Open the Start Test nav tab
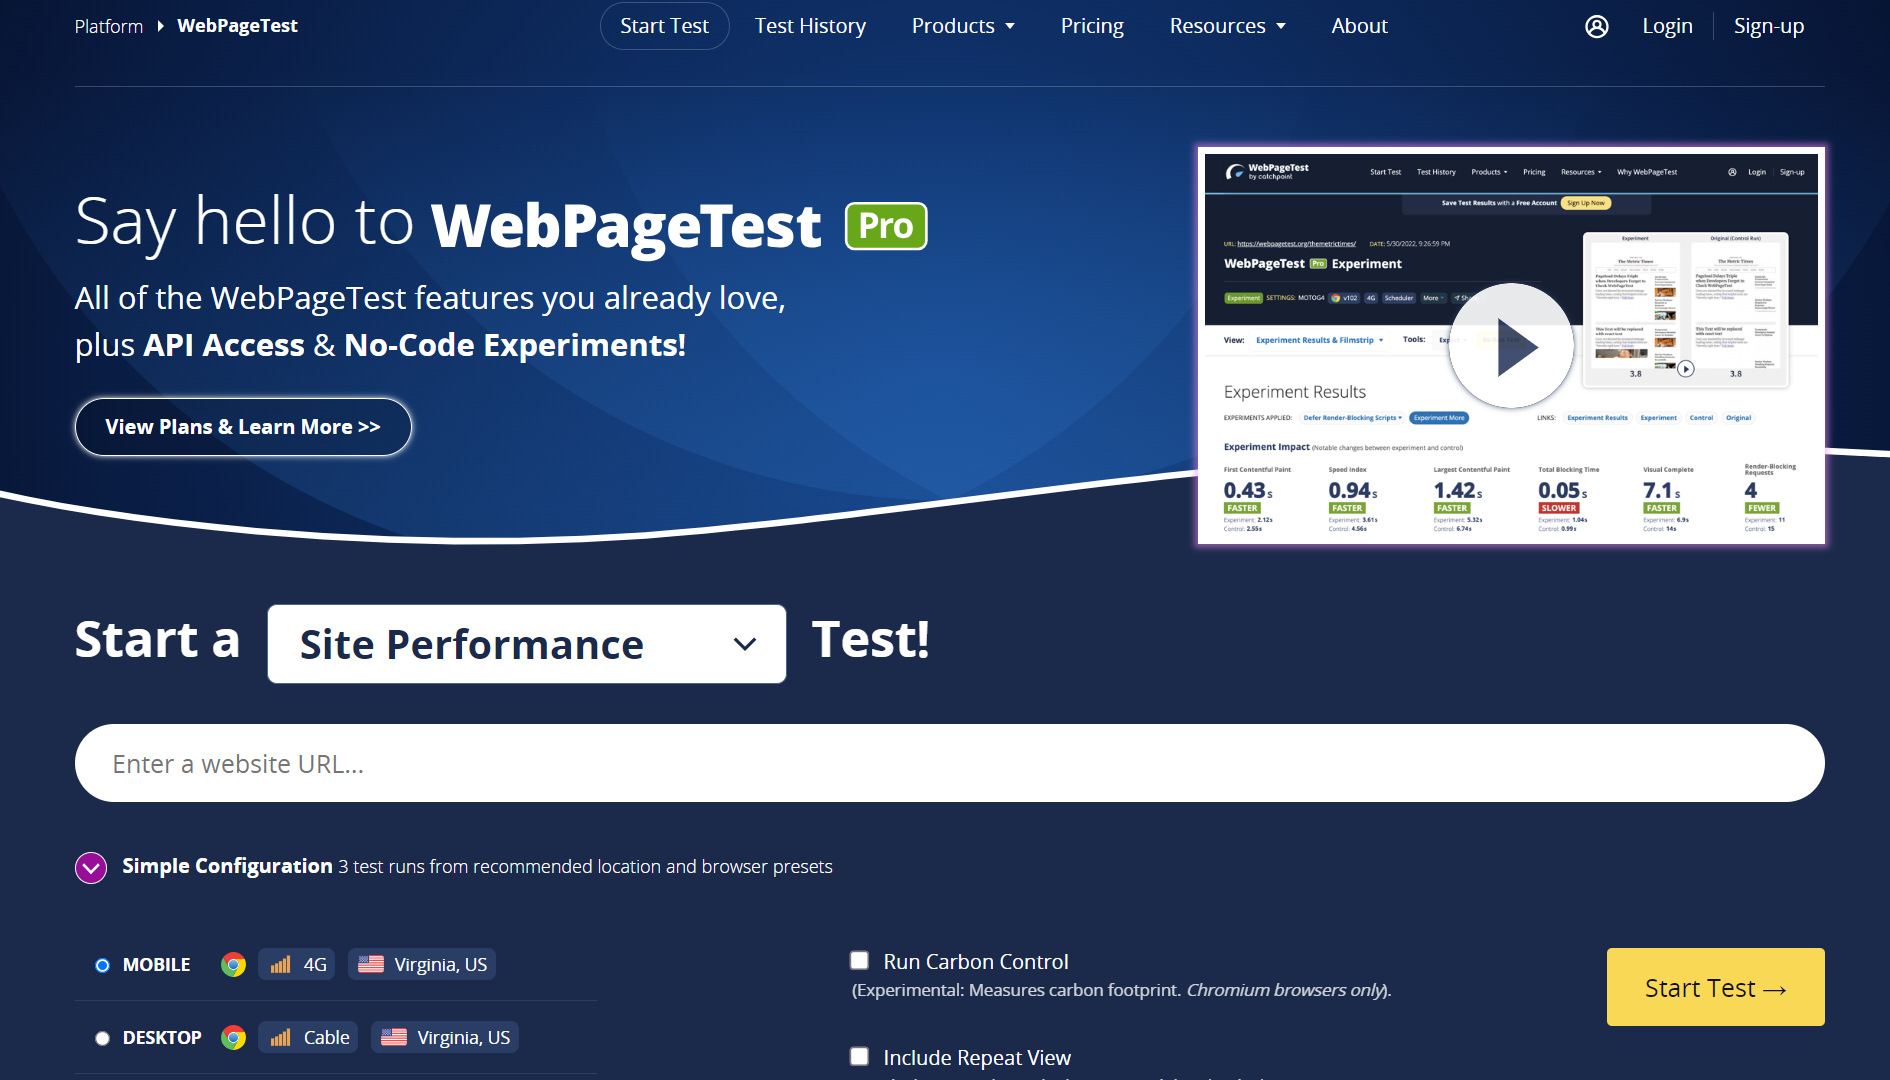This screenshot has height=1080, width=1890. tap(664, 26)
